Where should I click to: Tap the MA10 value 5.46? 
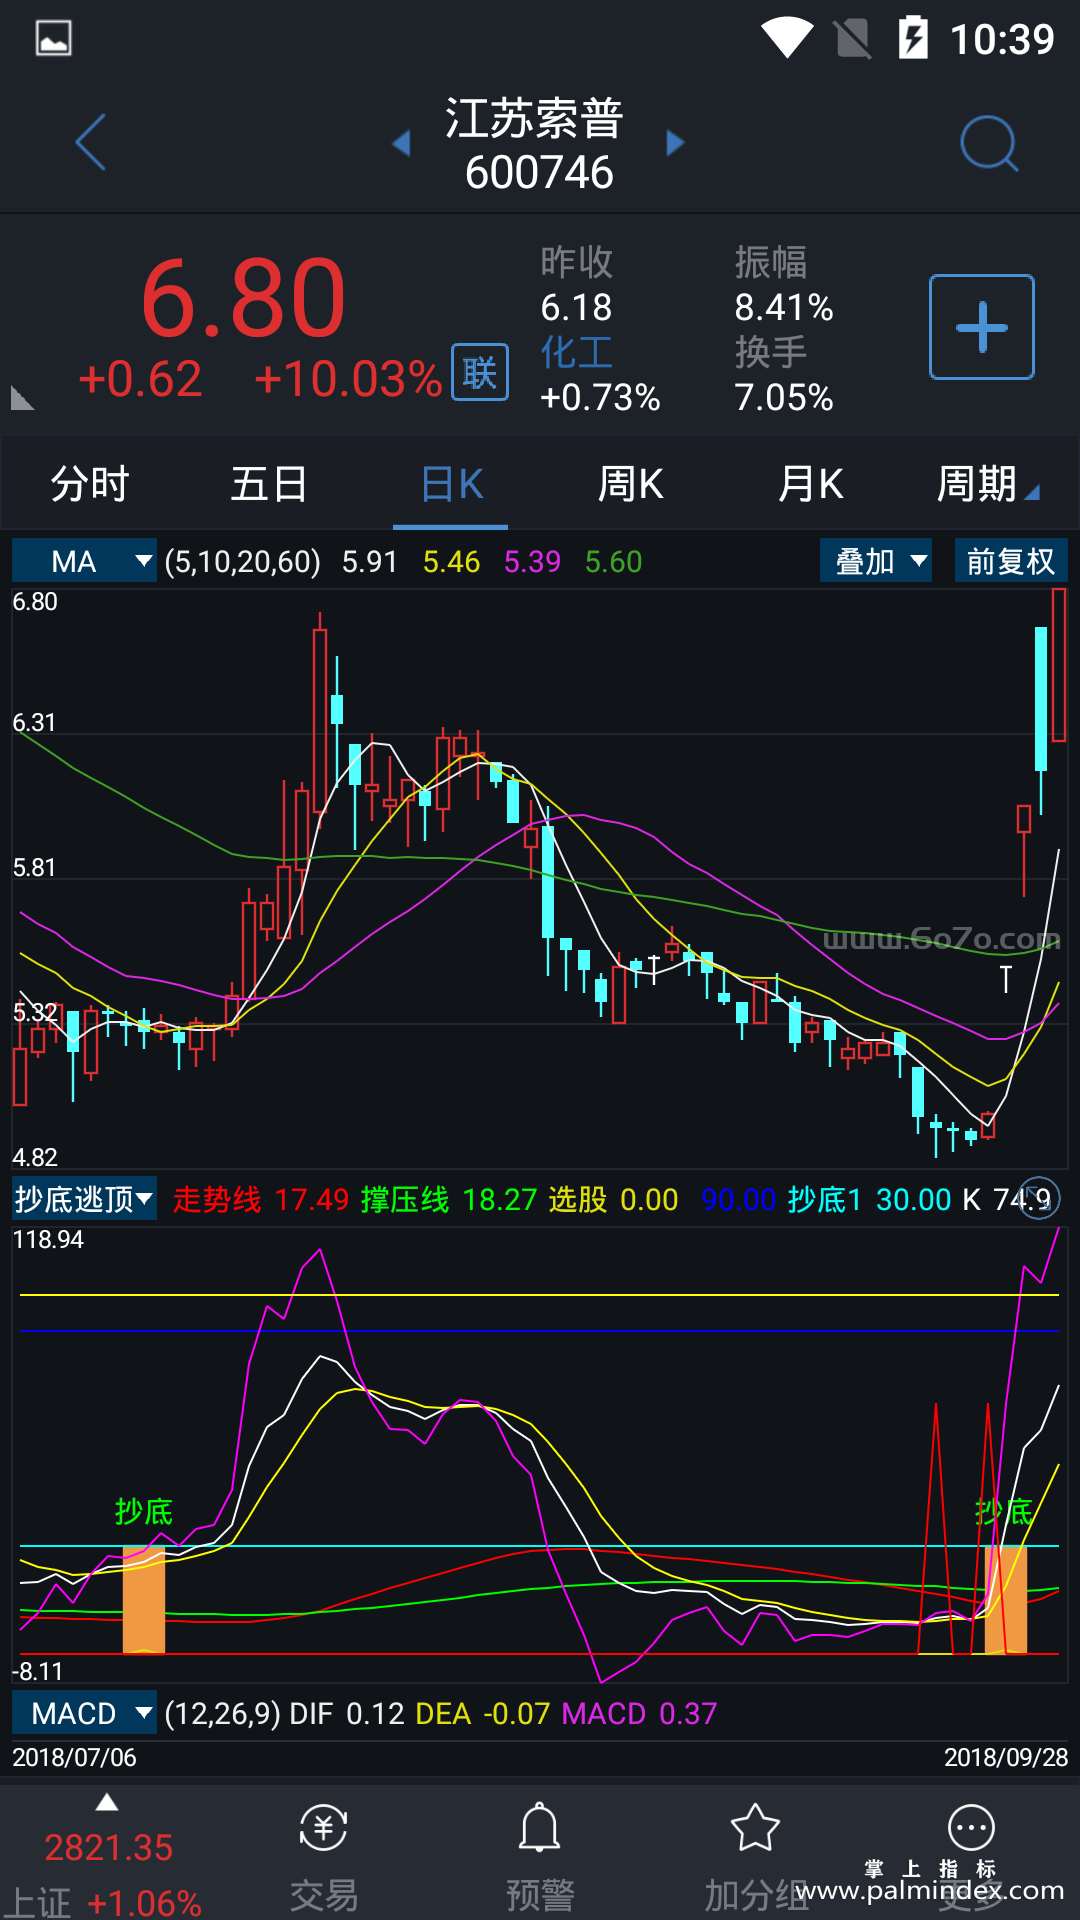pos(451,561)
